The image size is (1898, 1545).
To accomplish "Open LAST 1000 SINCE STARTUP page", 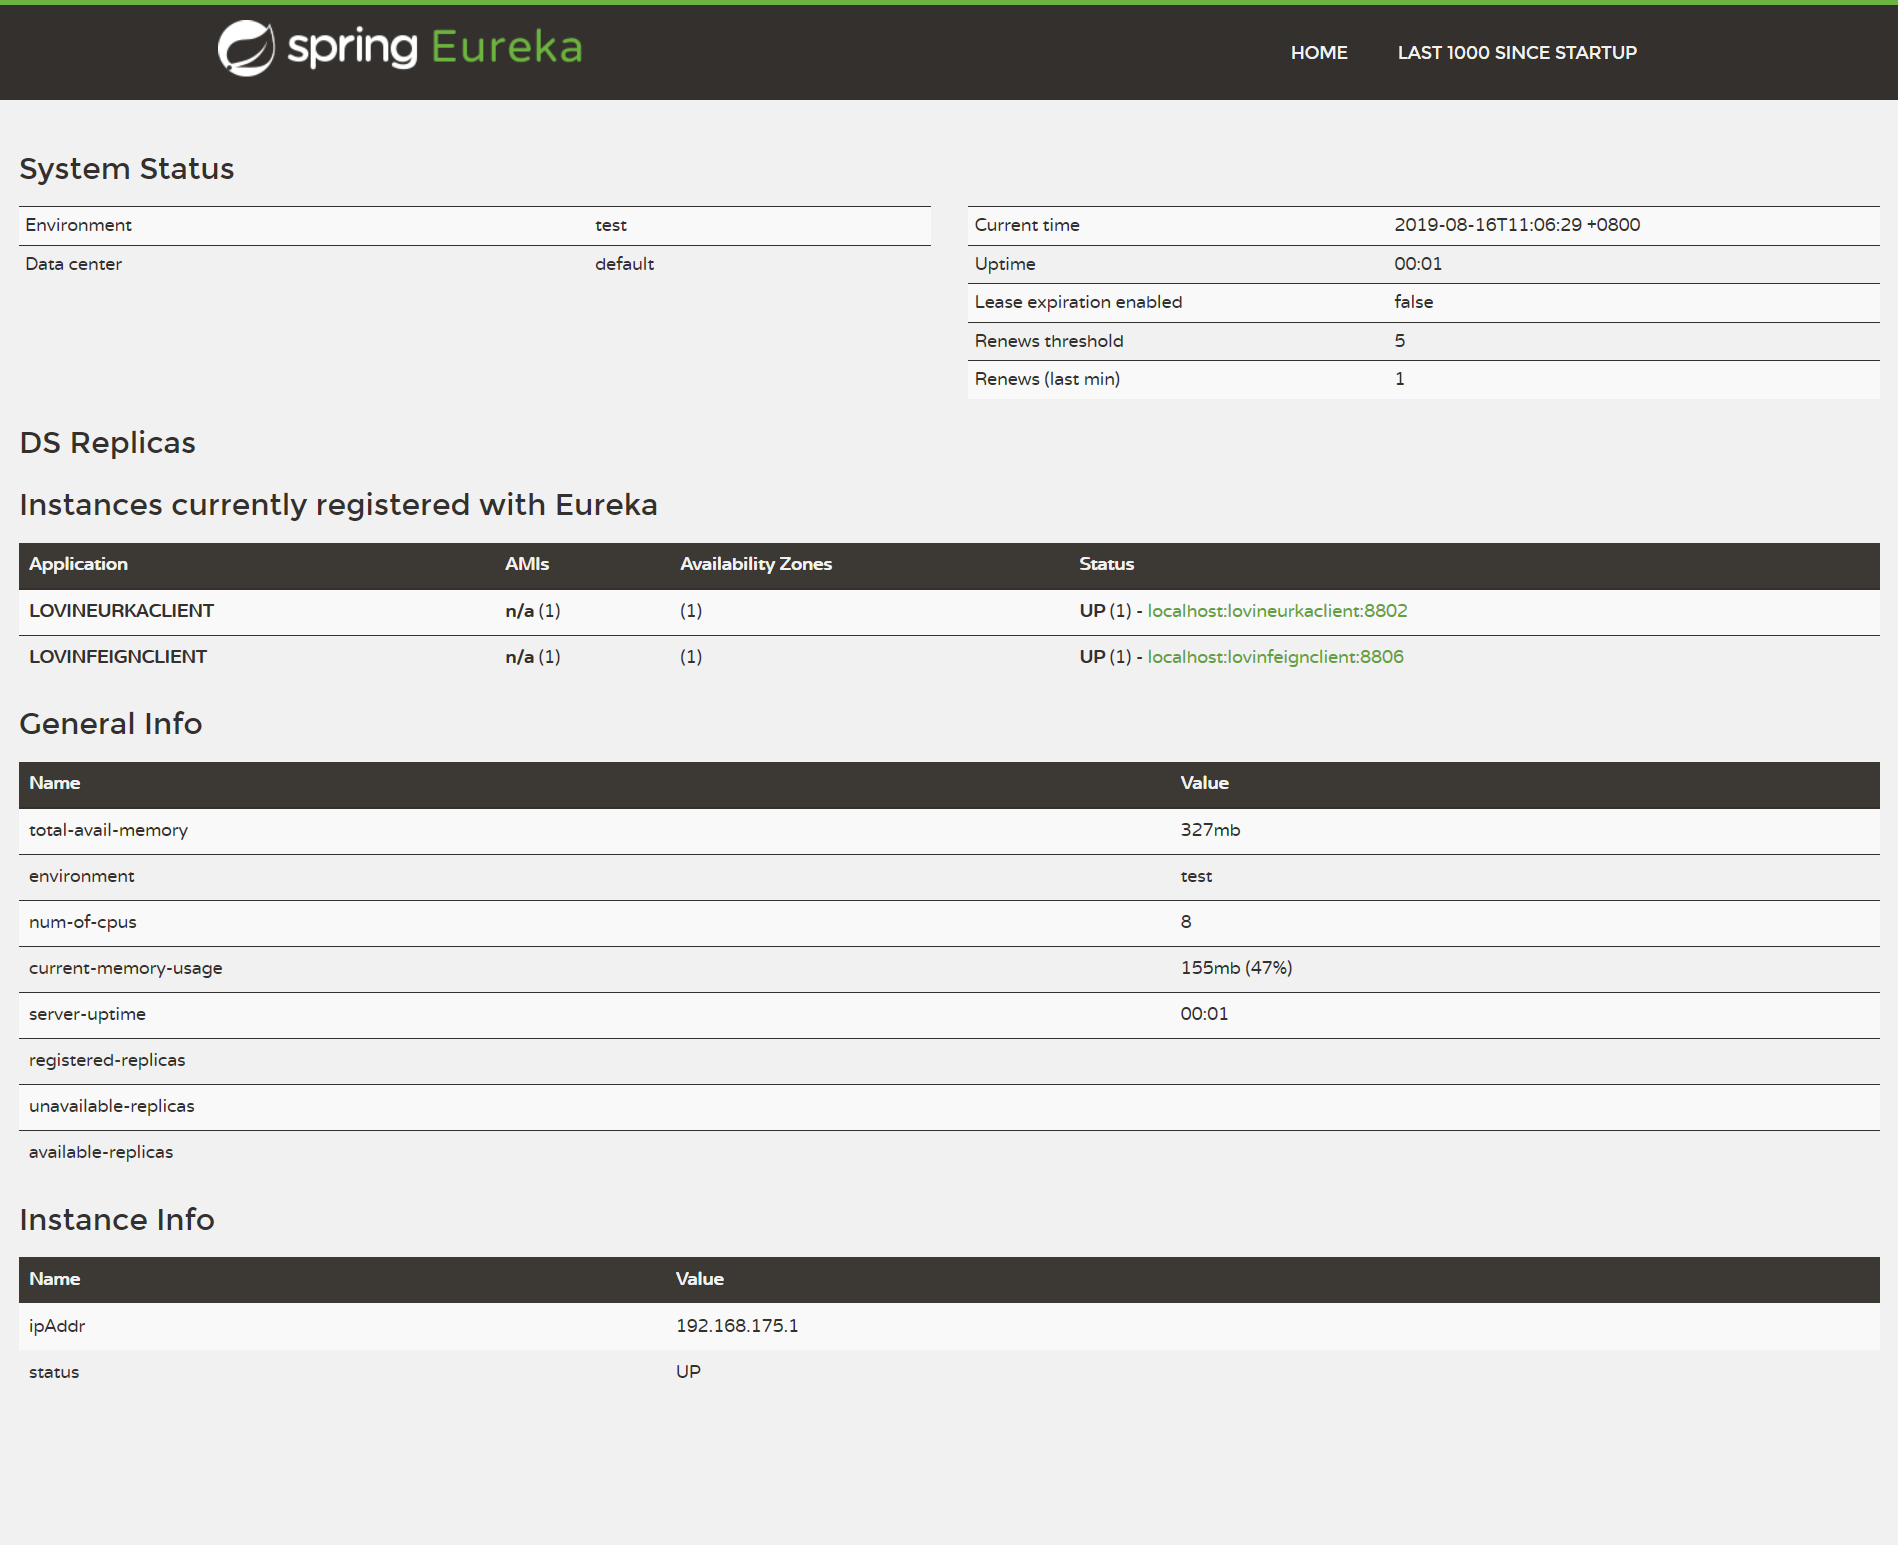I will pyautogui.click(x=1517, y=53).
